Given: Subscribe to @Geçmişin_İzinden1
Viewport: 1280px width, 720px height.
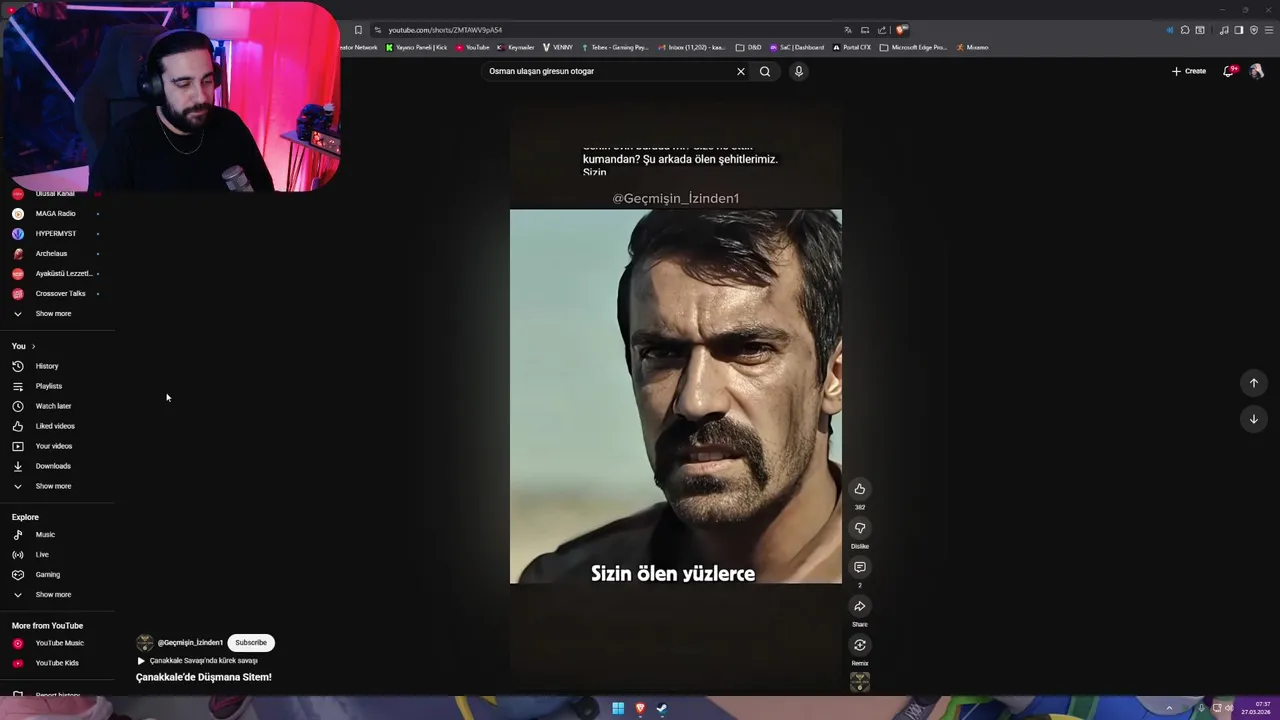Looking at the screenshot, I should point(251,643).
